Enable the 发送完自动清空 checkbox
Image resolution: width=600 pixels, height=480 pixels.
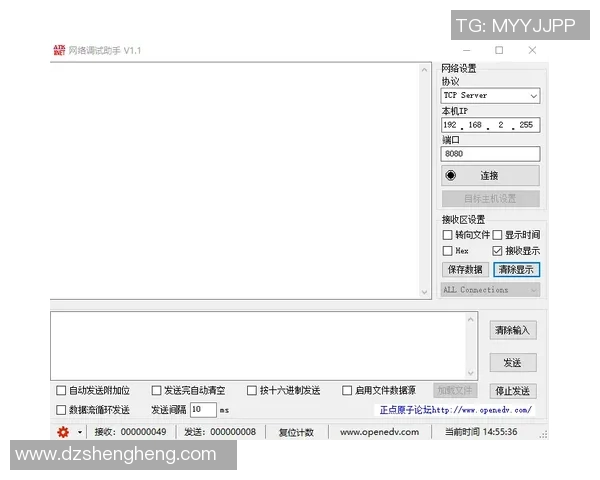tap(156, 390)
